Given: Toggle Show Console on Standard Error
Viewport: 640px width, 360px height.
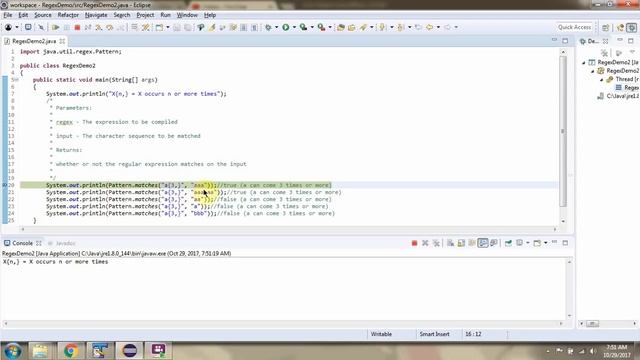Looking at the screenshot, I should (x=494, y=243).
